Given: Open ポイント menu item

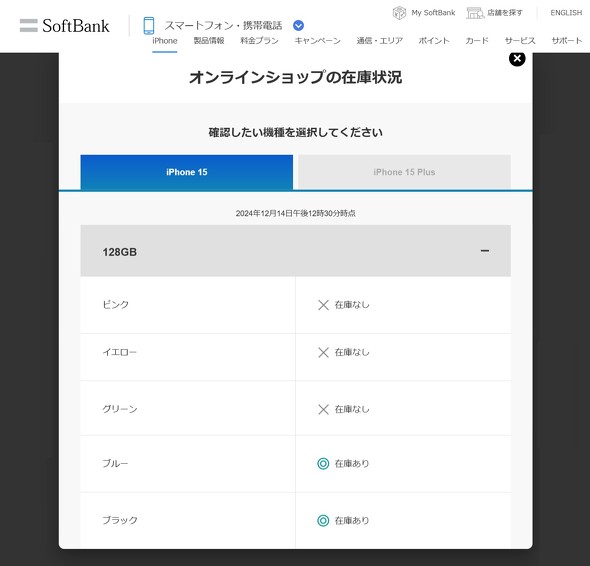Looking at the screenshot, I should click(434, 41).
